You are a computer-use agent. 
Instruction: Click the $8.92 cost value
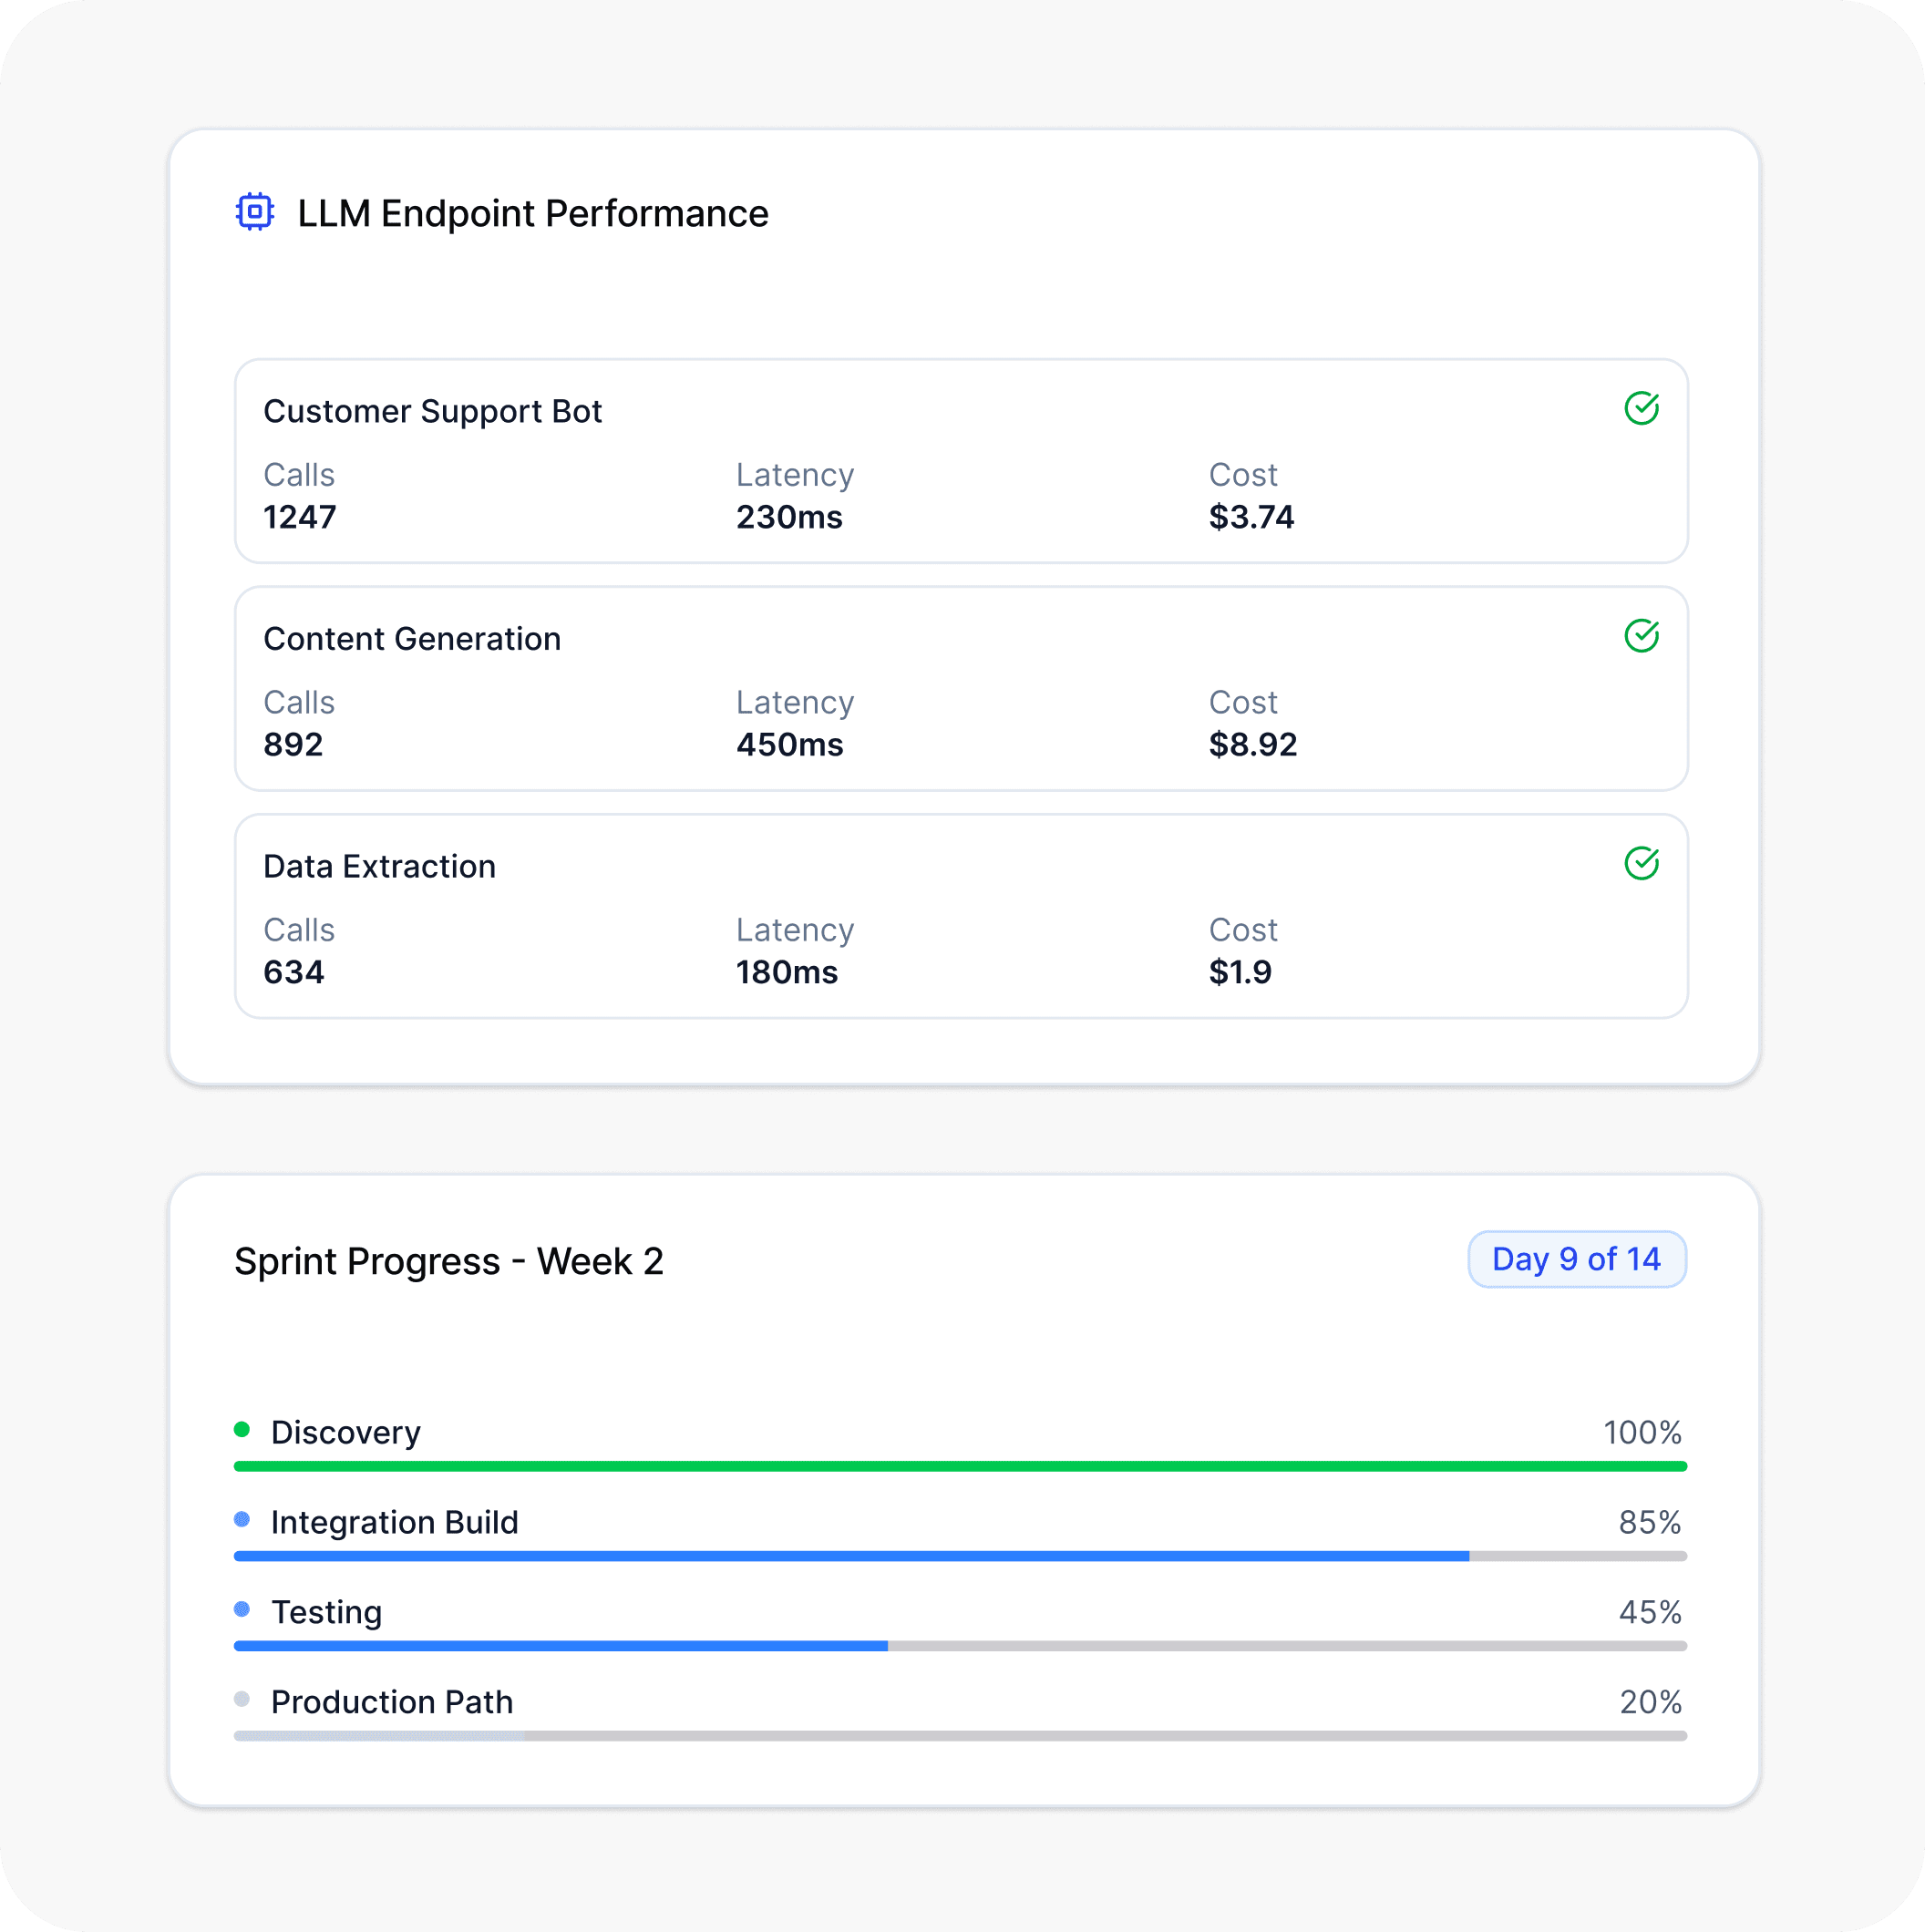click(x=1252, y=745)
